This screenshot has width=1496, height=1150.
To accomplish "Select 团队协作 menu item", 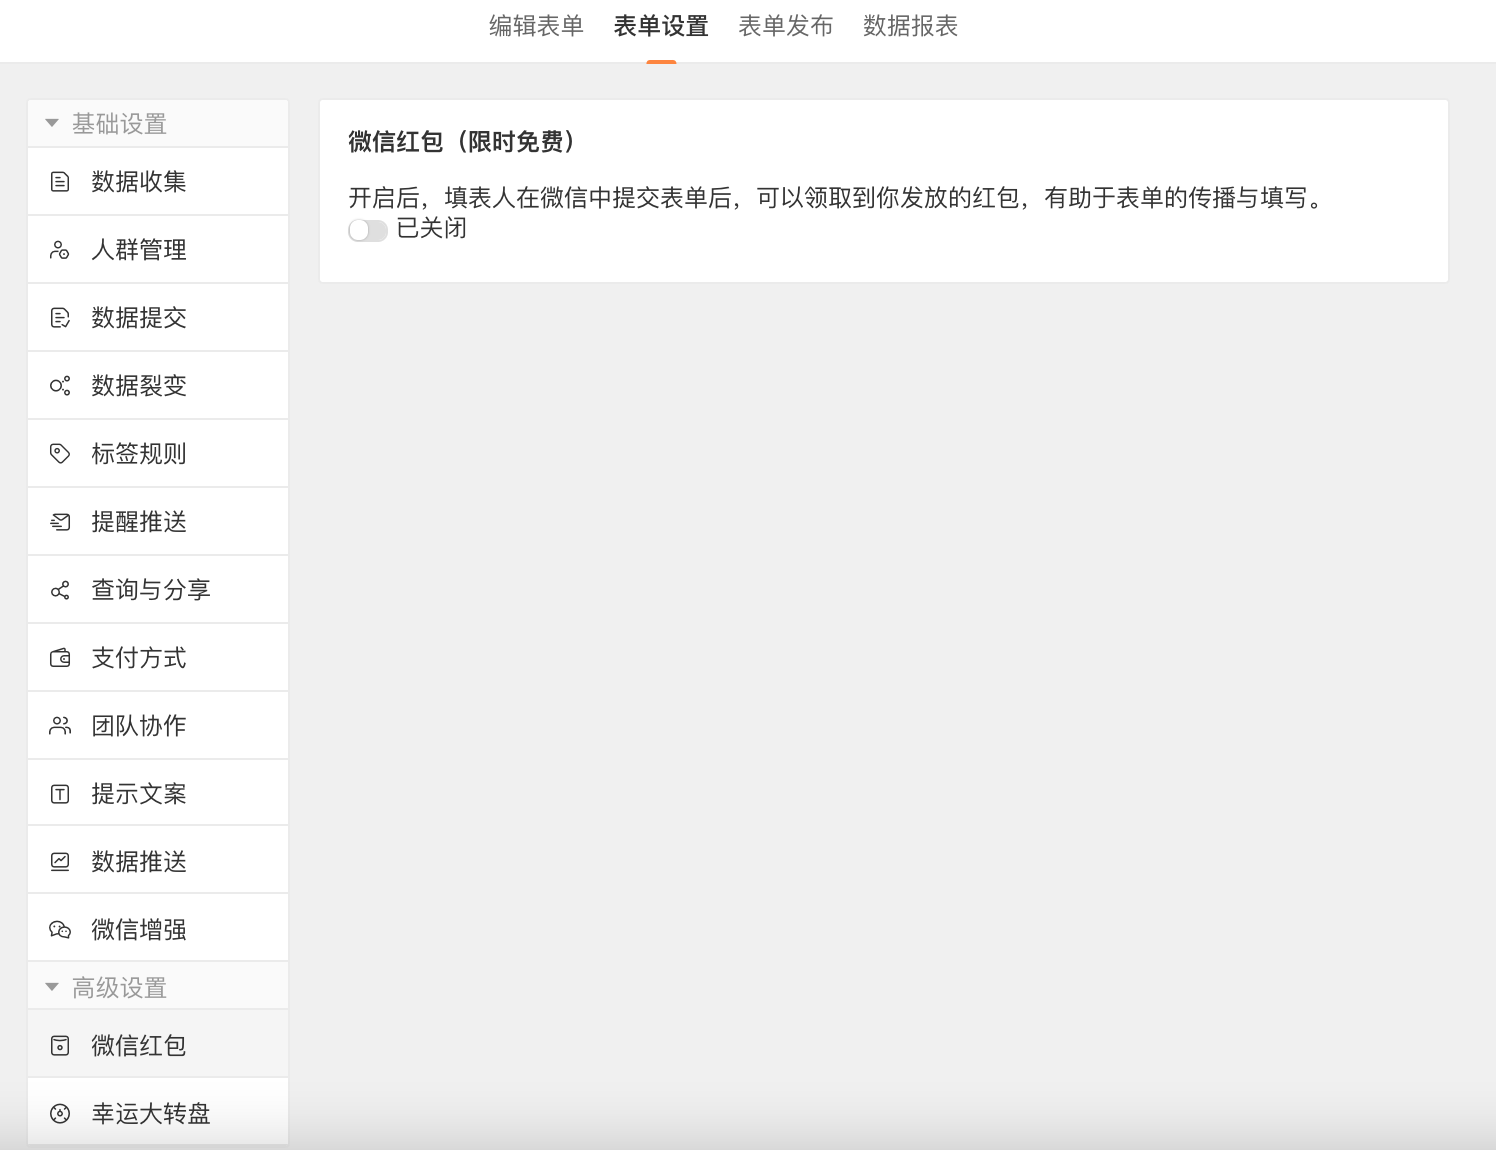I will tap(158, 725).
